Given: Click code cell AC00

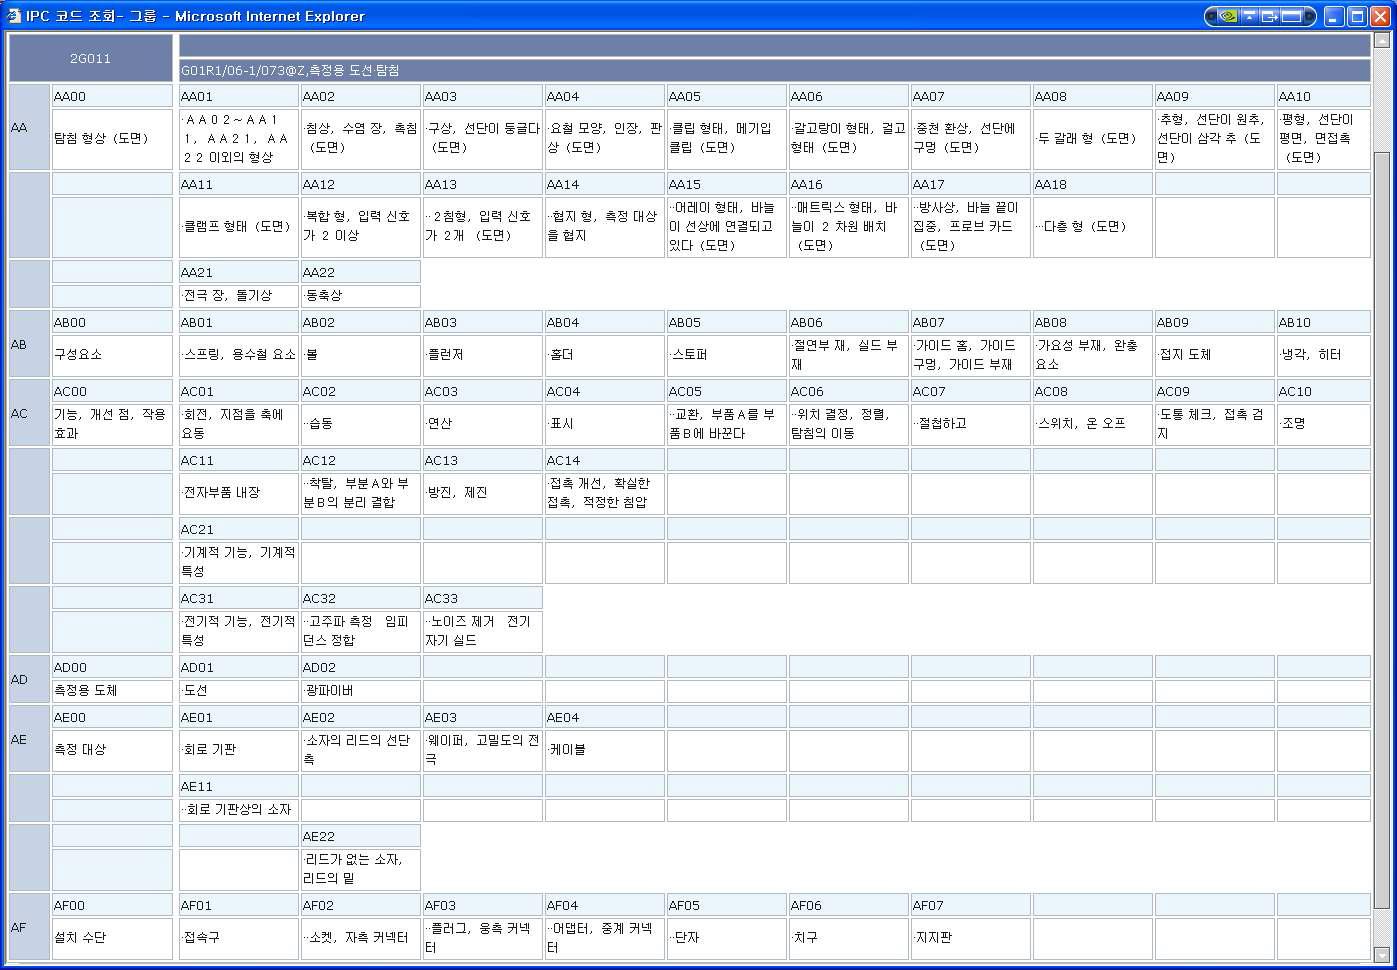Looking at the screenshot, I should pyautogui.click(x=112, y=391).
